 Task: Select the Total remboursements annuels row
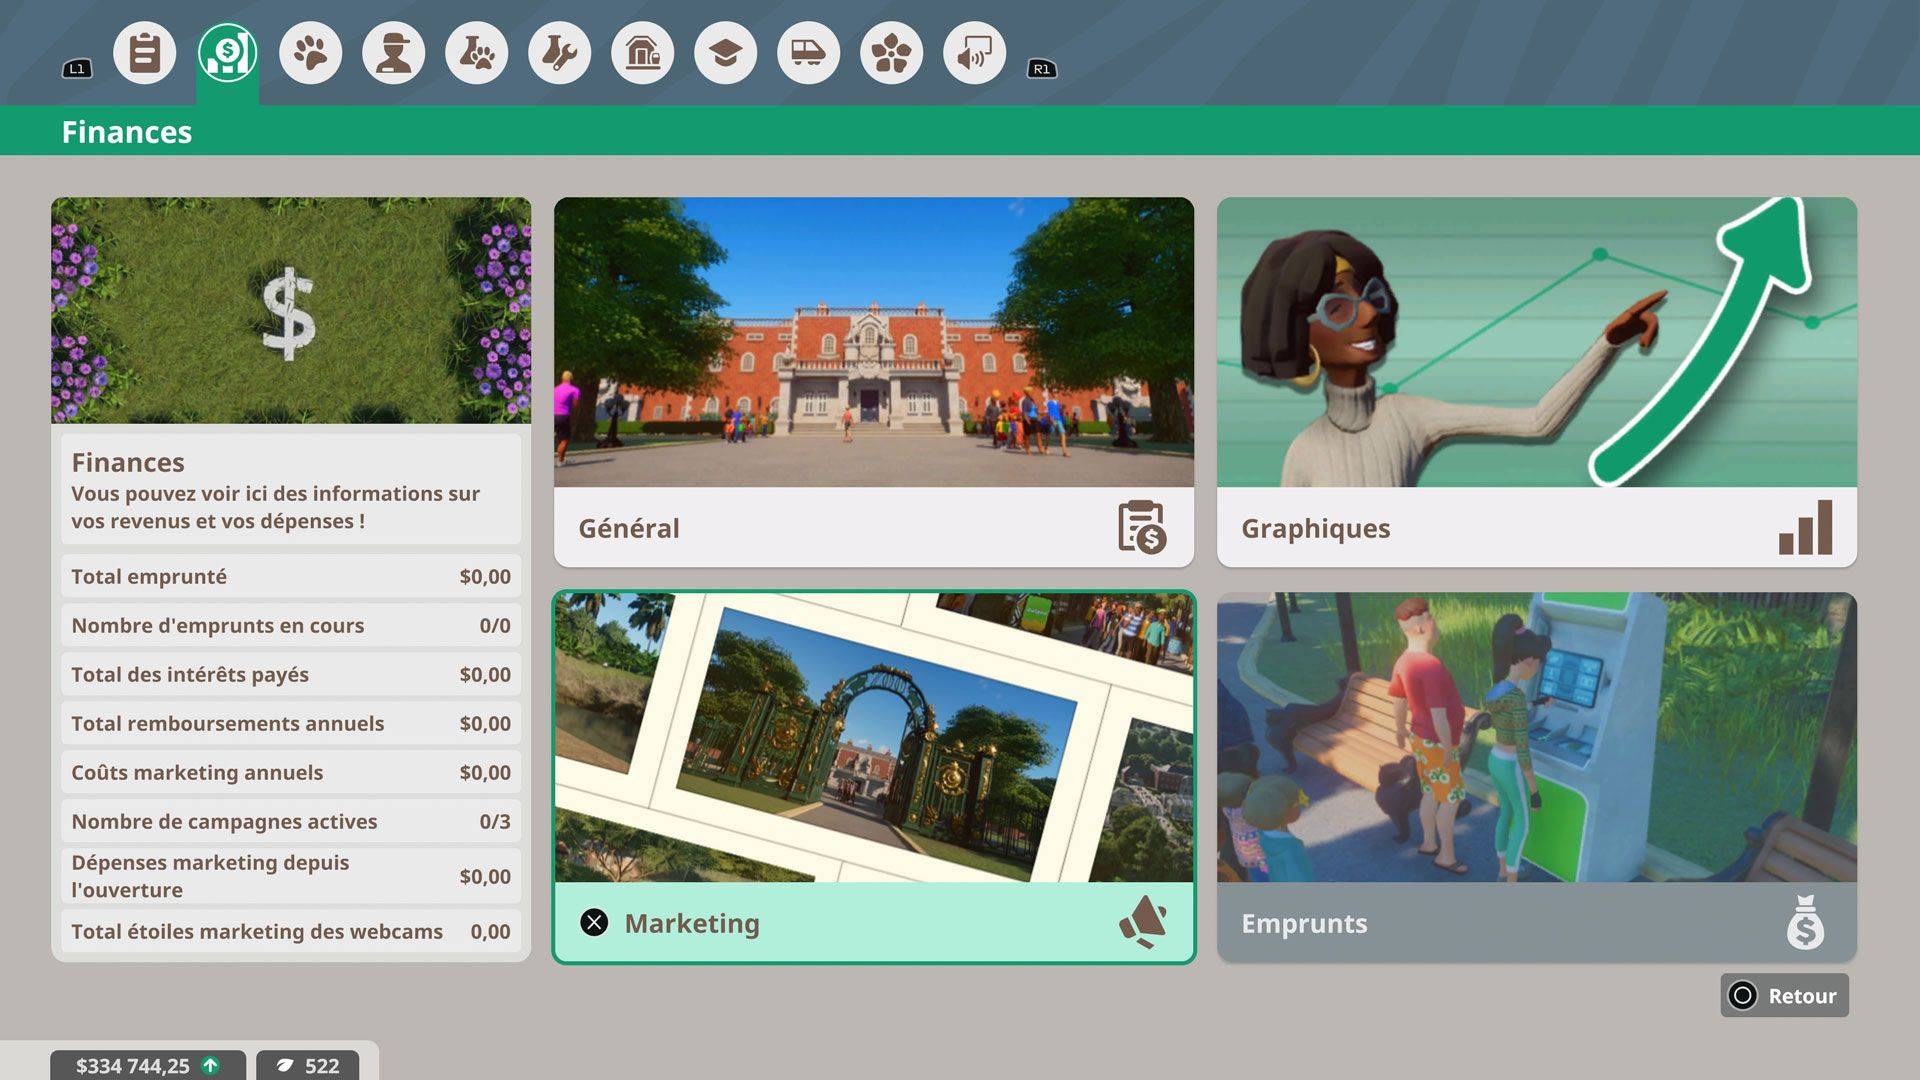tap(291, 723)
